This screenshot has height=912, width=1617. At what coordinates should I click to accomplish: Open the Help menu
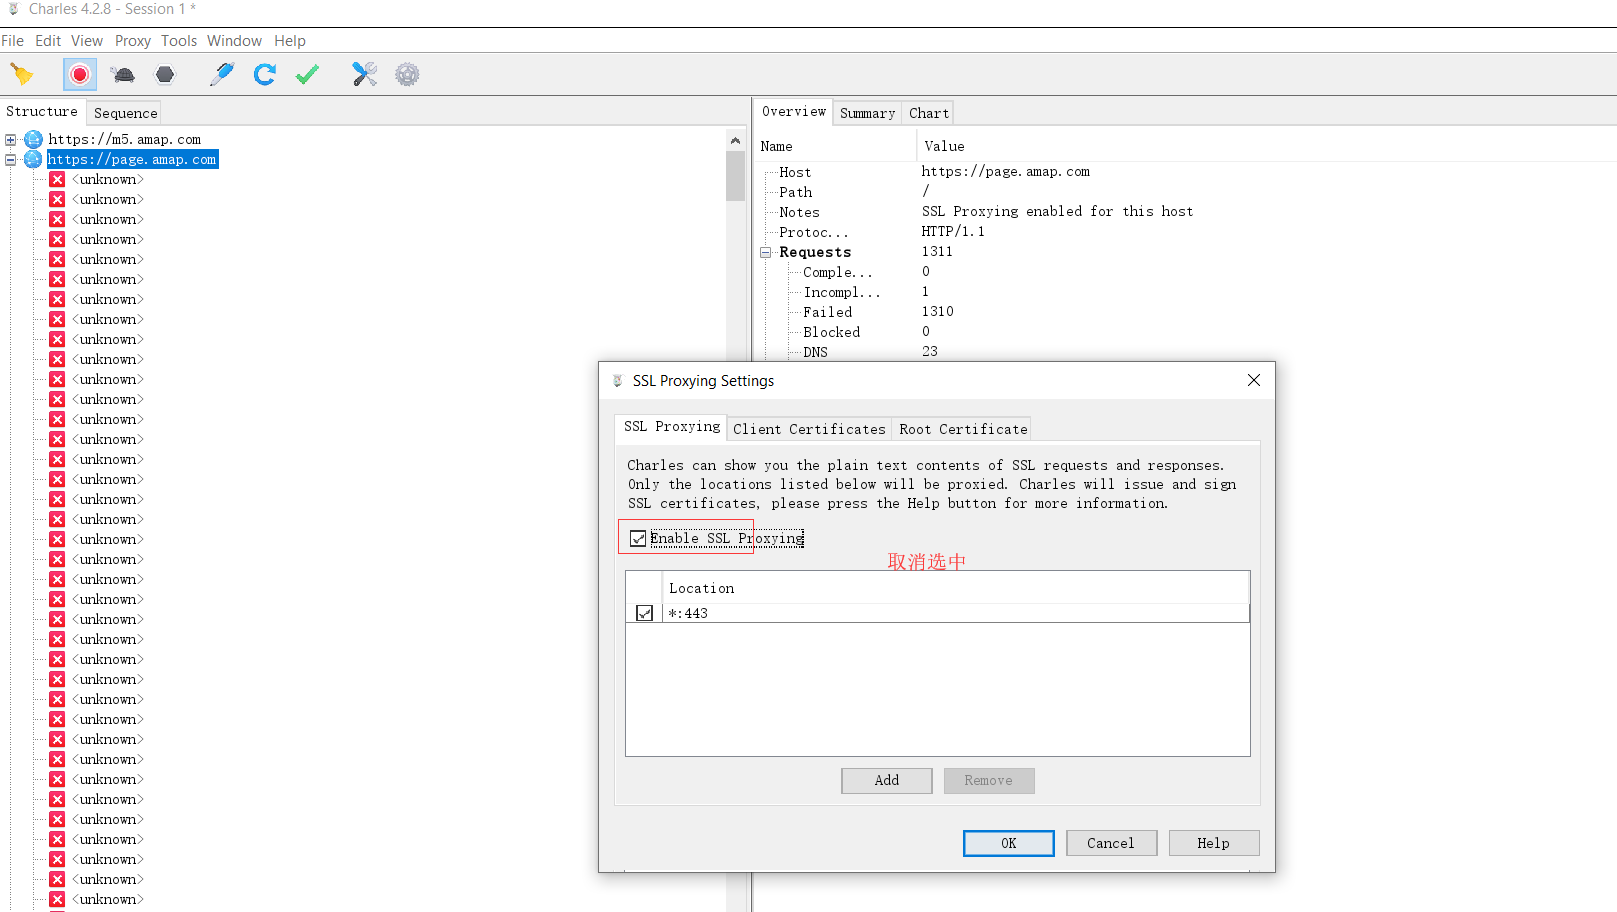(x=290, y=41)
